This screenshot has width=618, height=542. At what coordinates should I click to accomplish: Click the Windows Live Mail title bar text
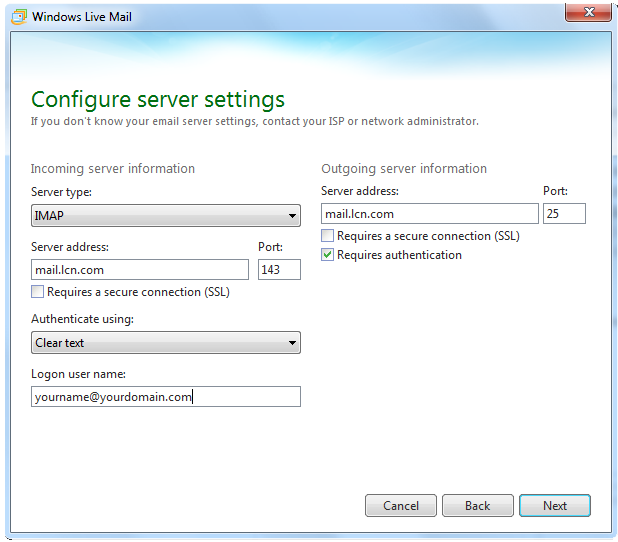pos(82,17)
